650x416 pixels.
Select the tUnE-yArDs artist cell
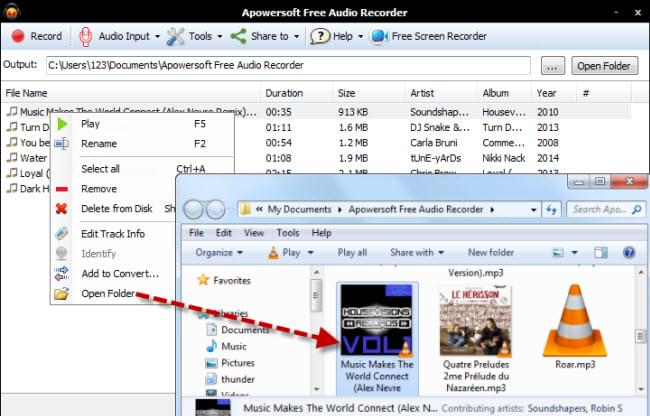click(435, 158)
